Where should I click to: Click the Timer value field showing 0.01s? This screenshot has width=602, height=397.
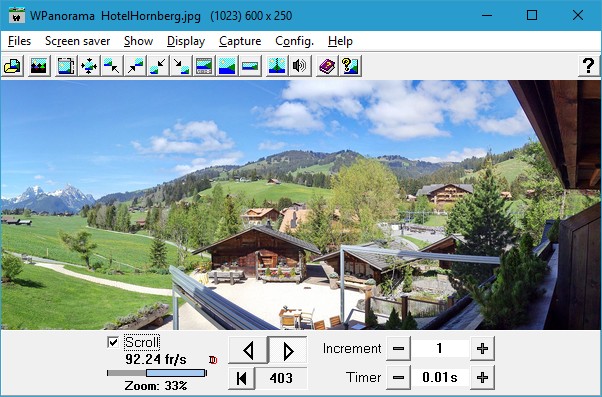point(440,378)
